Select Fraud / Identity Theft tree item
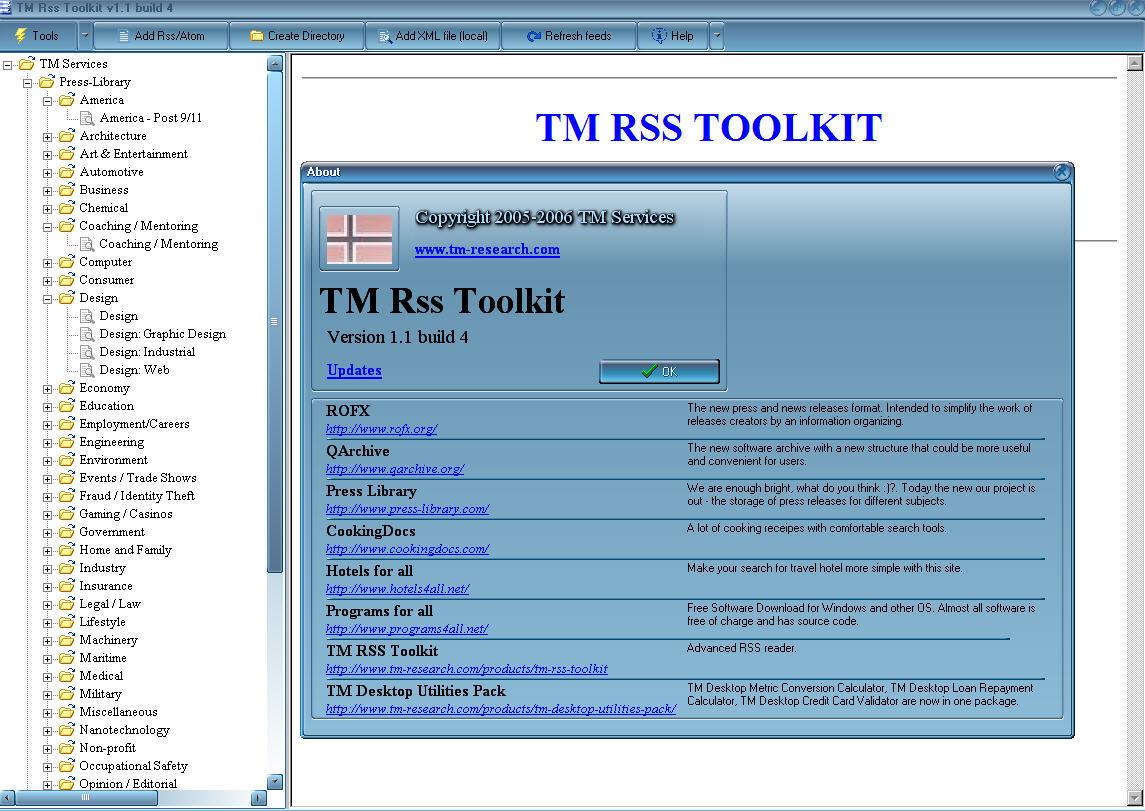Viewport: 1145px width, 811px height. coord(137,496)
